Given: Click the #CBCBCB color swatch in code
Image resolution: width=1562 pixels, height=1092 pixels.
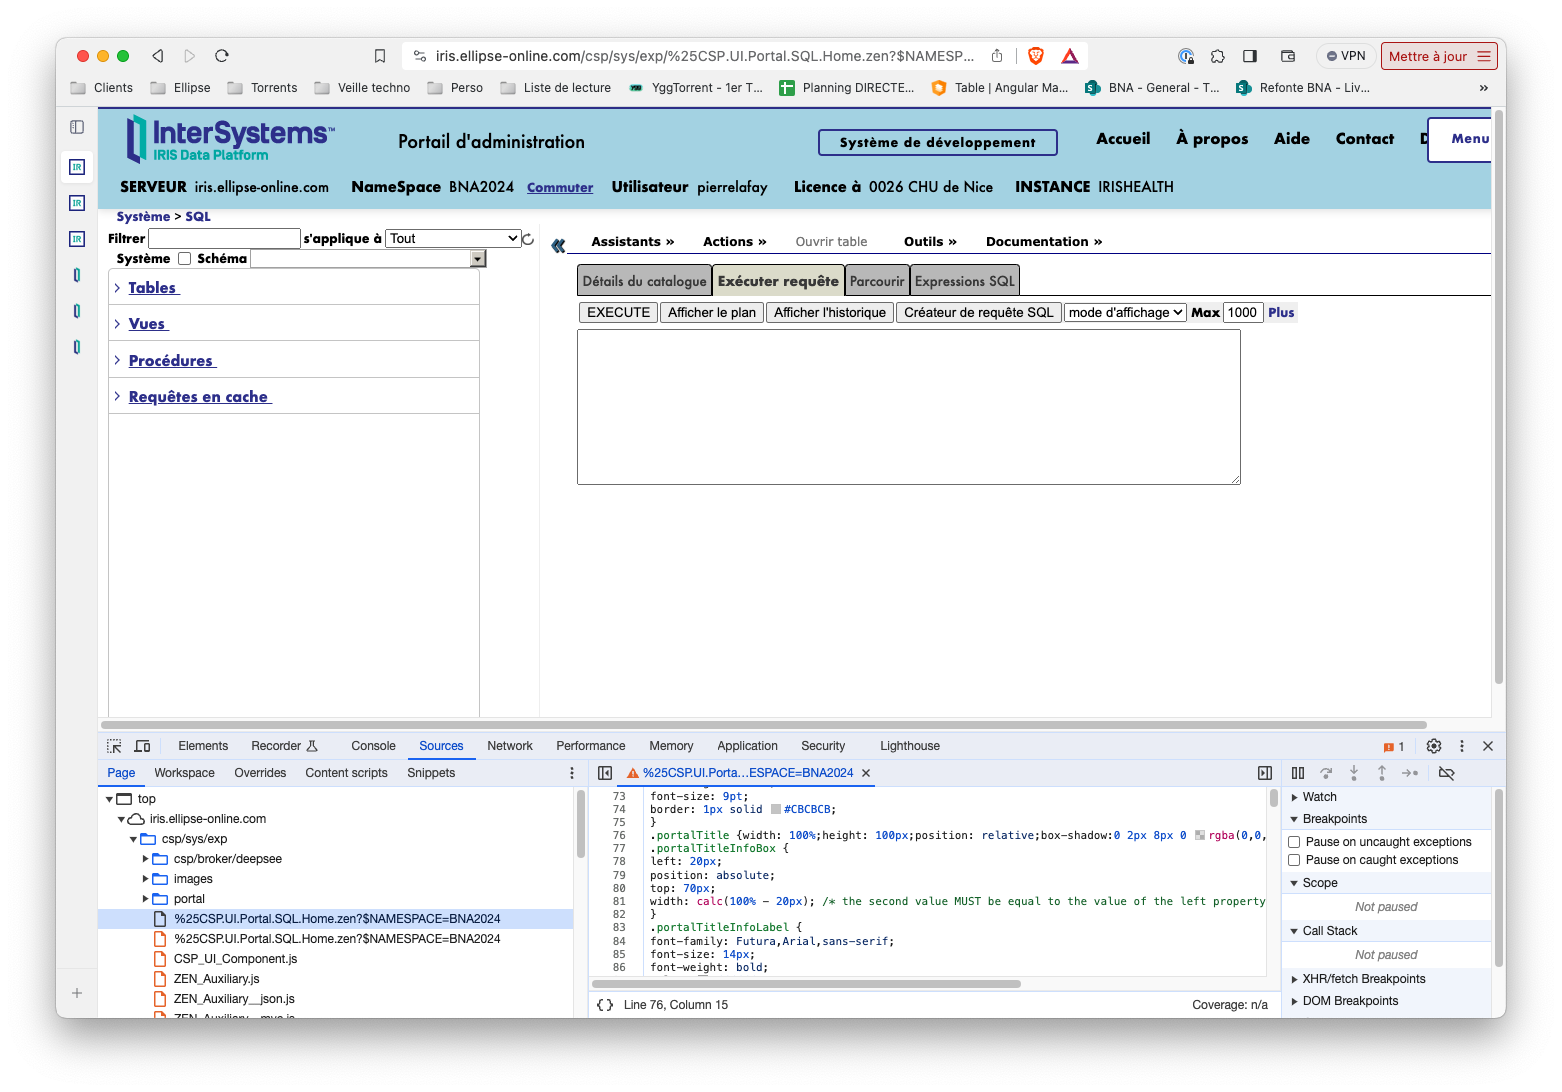Looking at the screenshot, I should pos(775,810).
